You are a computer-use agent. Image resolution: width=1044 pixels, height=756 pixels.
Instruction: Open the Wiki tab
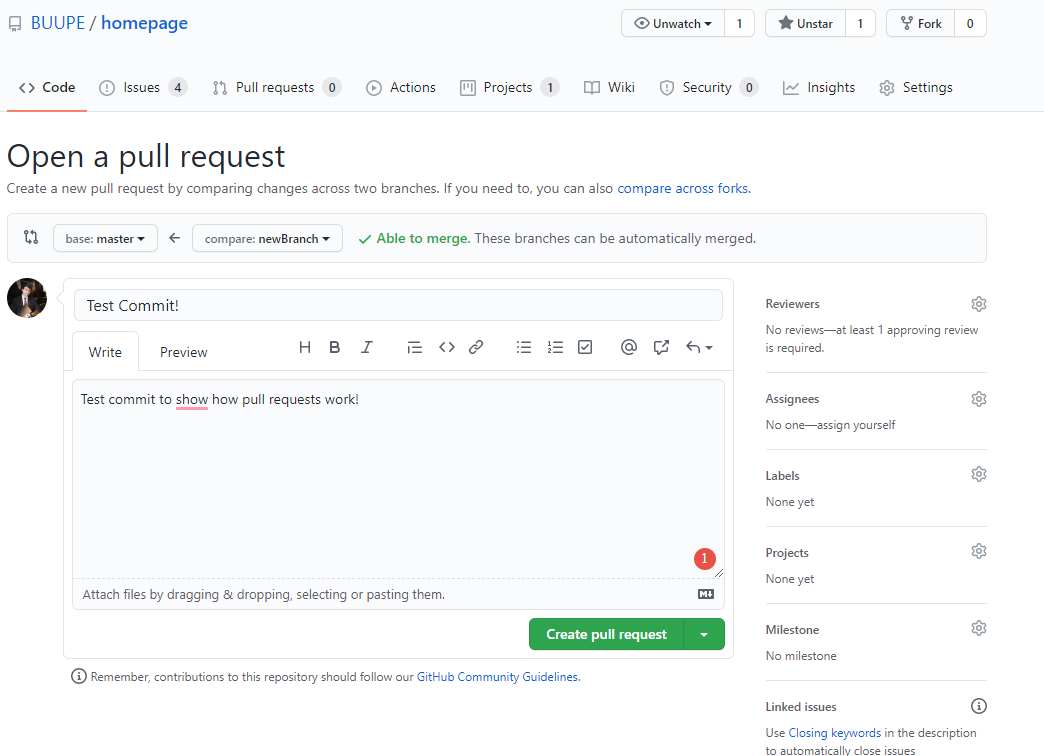tap(609, 87)
